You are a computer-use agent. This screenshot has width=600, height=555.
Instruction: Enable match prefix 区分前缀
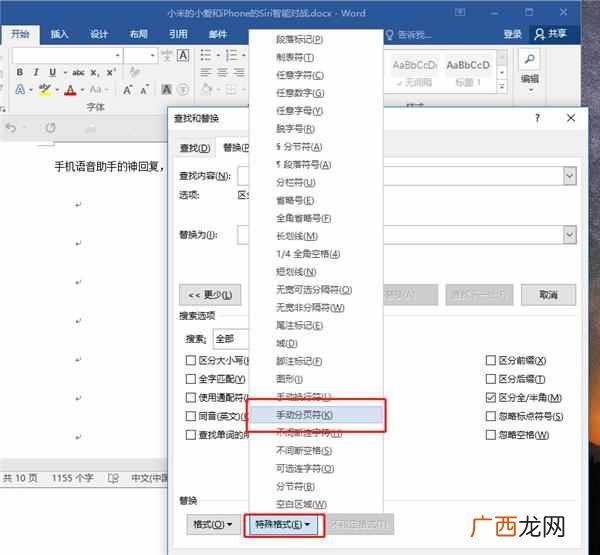point(490,360)
